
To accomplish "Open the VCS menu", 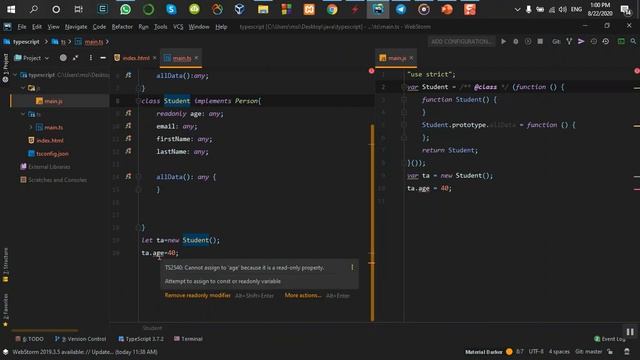I will tap(178, 27).
